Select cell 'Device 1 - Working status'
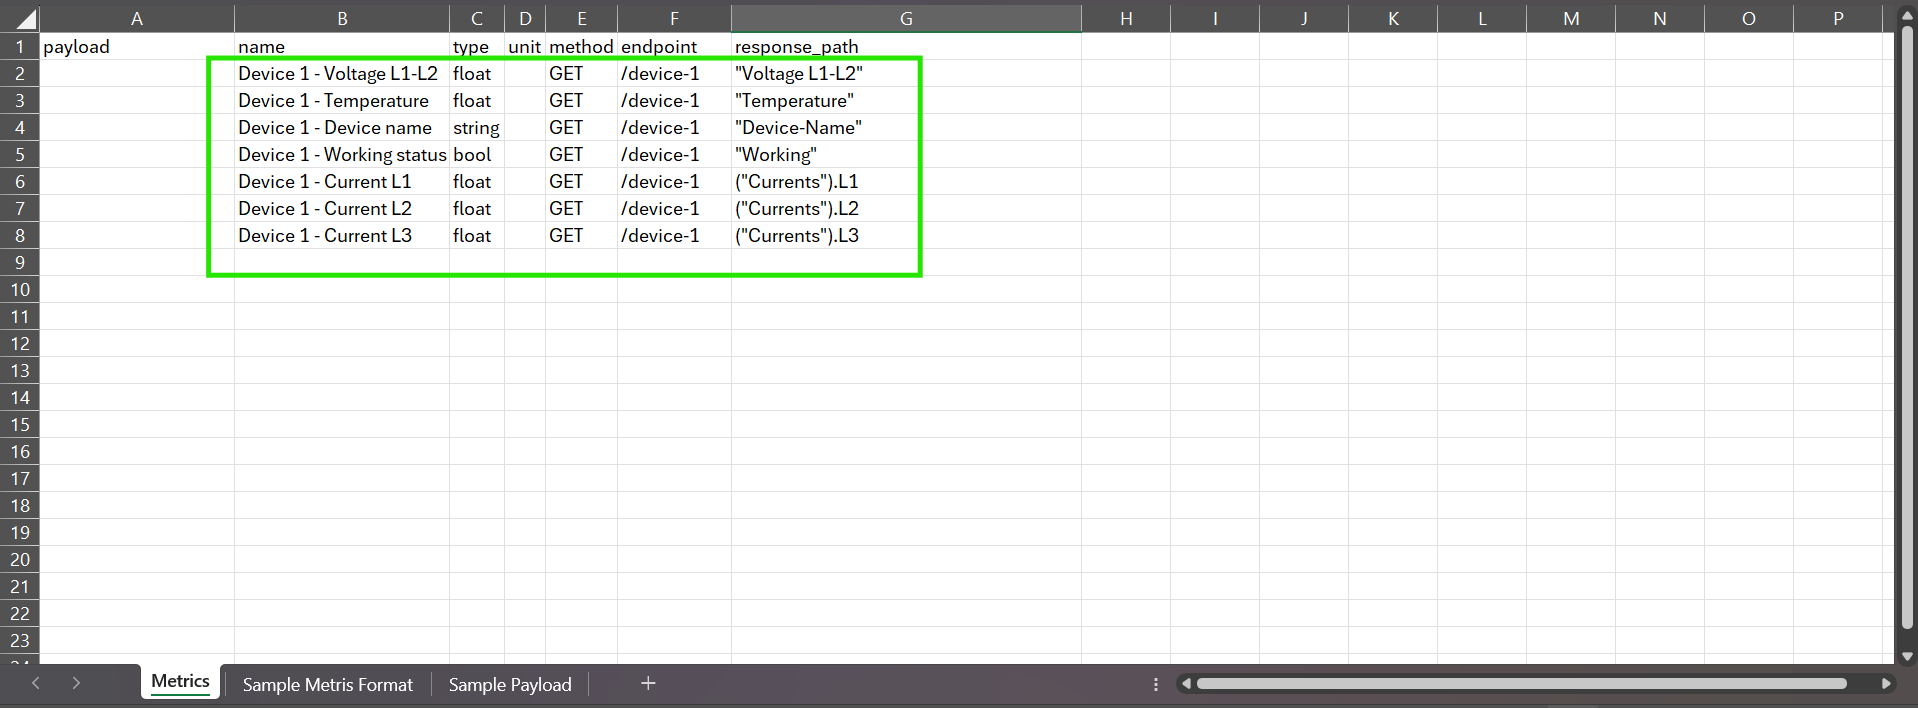Viewport: 1918px width, 708px height. click(x=342, y=154)
